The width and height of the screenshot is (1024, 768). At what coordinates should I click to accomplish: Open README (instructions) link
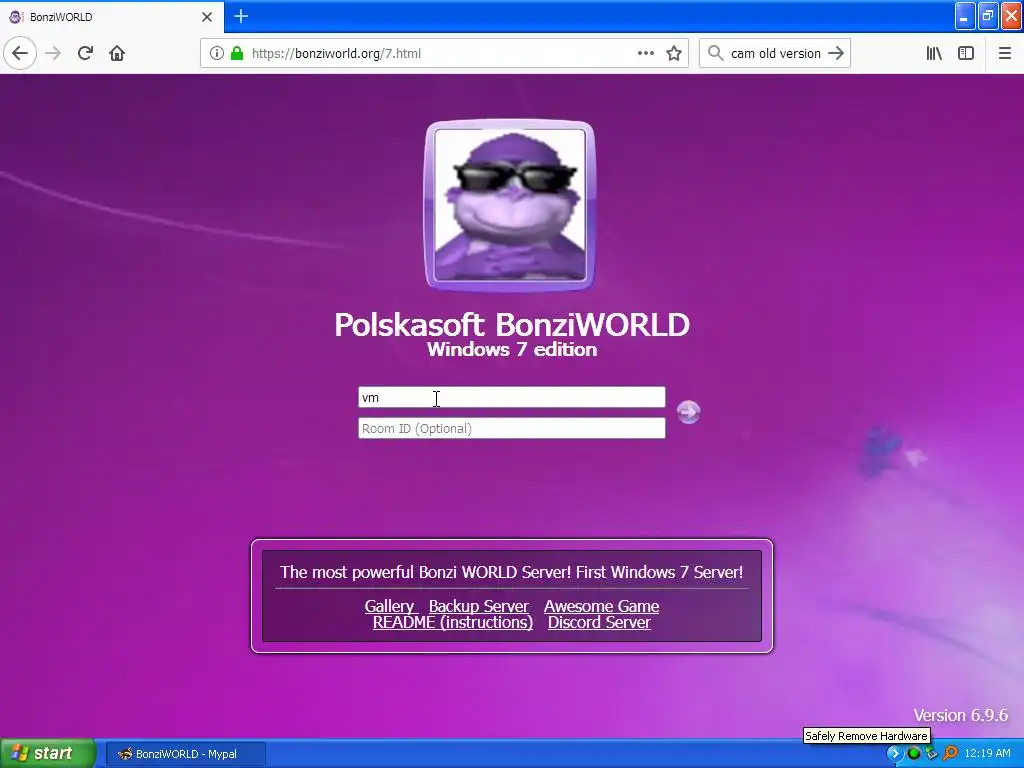(x=453, y=622)
